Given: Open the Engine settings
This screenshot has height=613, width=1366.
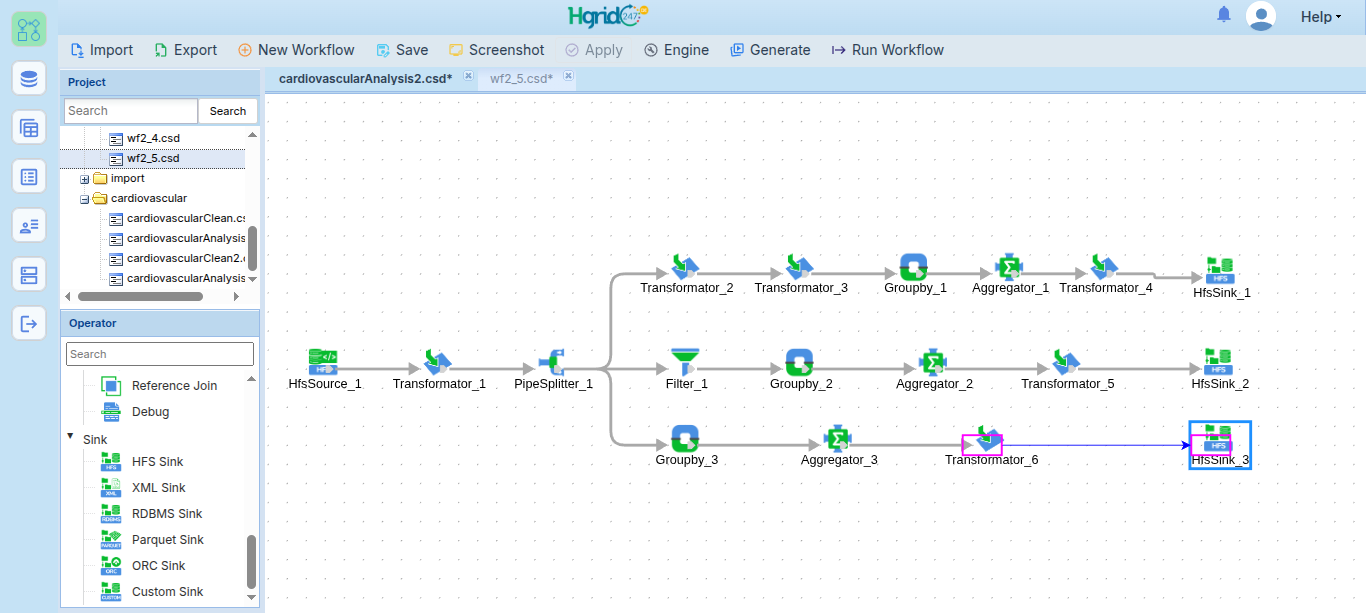Looking at the screenshot, I should pyautogui.click(x=676, y=50).
